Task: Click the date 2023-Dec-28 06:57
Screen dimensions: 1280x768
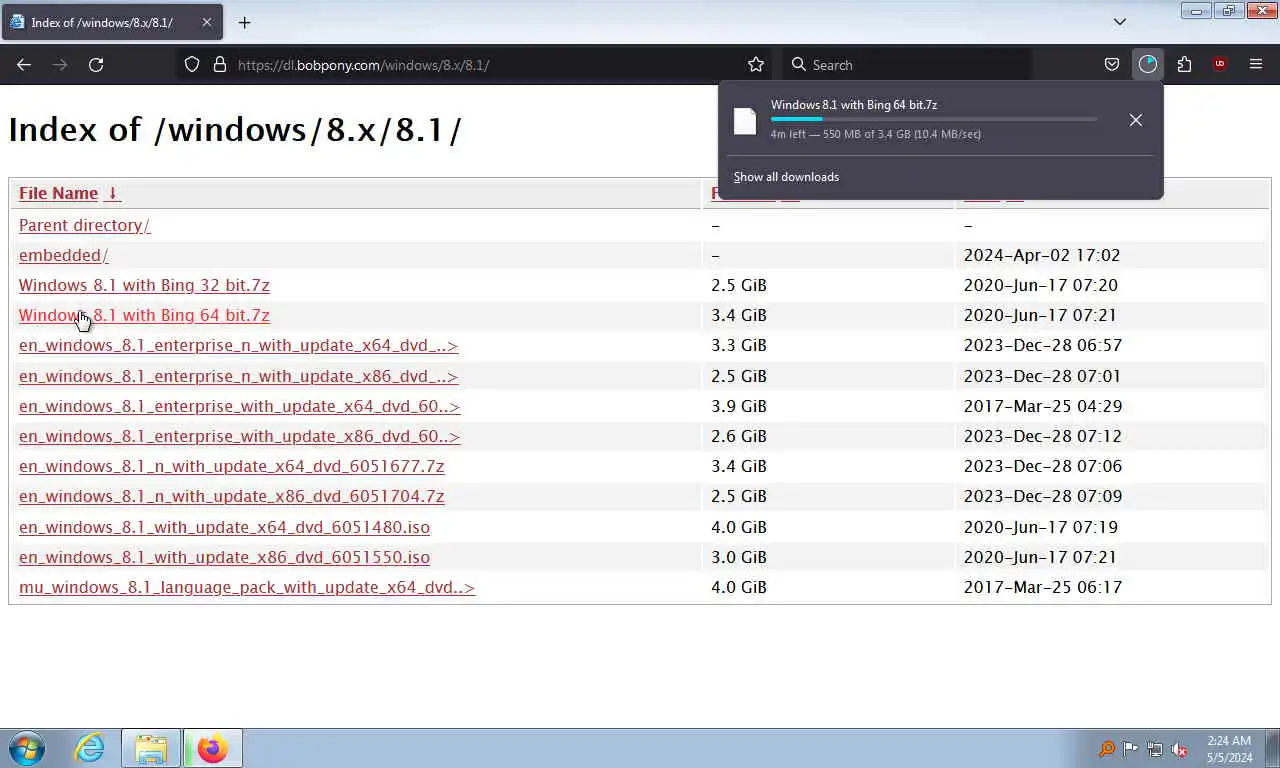Action: coord(1043,345)
